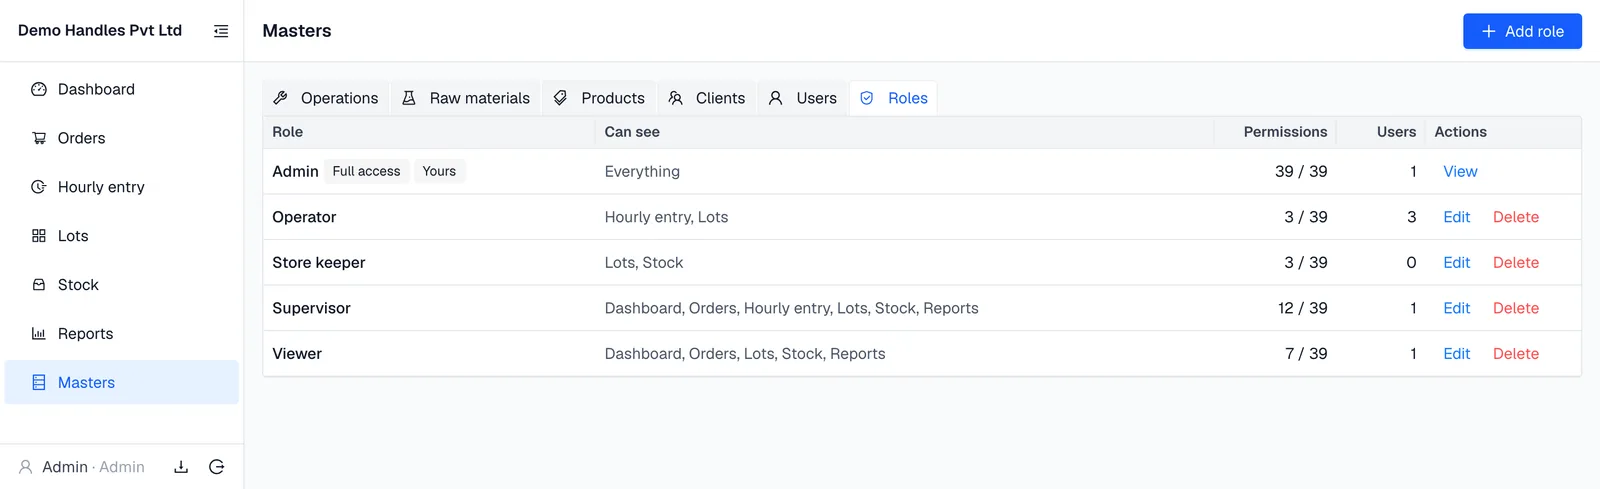The width and height of the screenshot is (1600, 489).
Task: Switch to the Clients tab
Action: pyautogui.click(x=707, y=98)
